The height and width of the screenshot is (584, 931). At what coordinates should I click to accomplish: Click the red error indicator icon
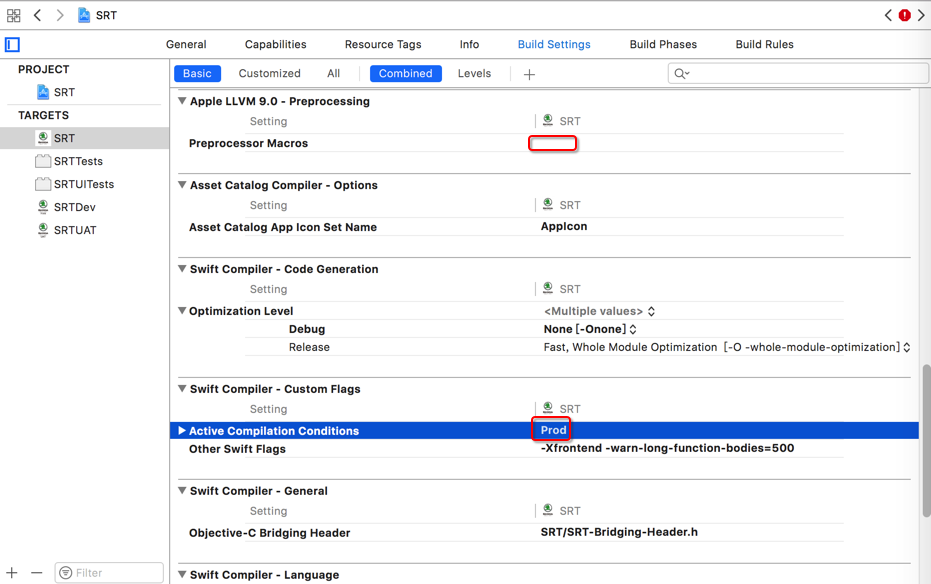pos(904,15)
